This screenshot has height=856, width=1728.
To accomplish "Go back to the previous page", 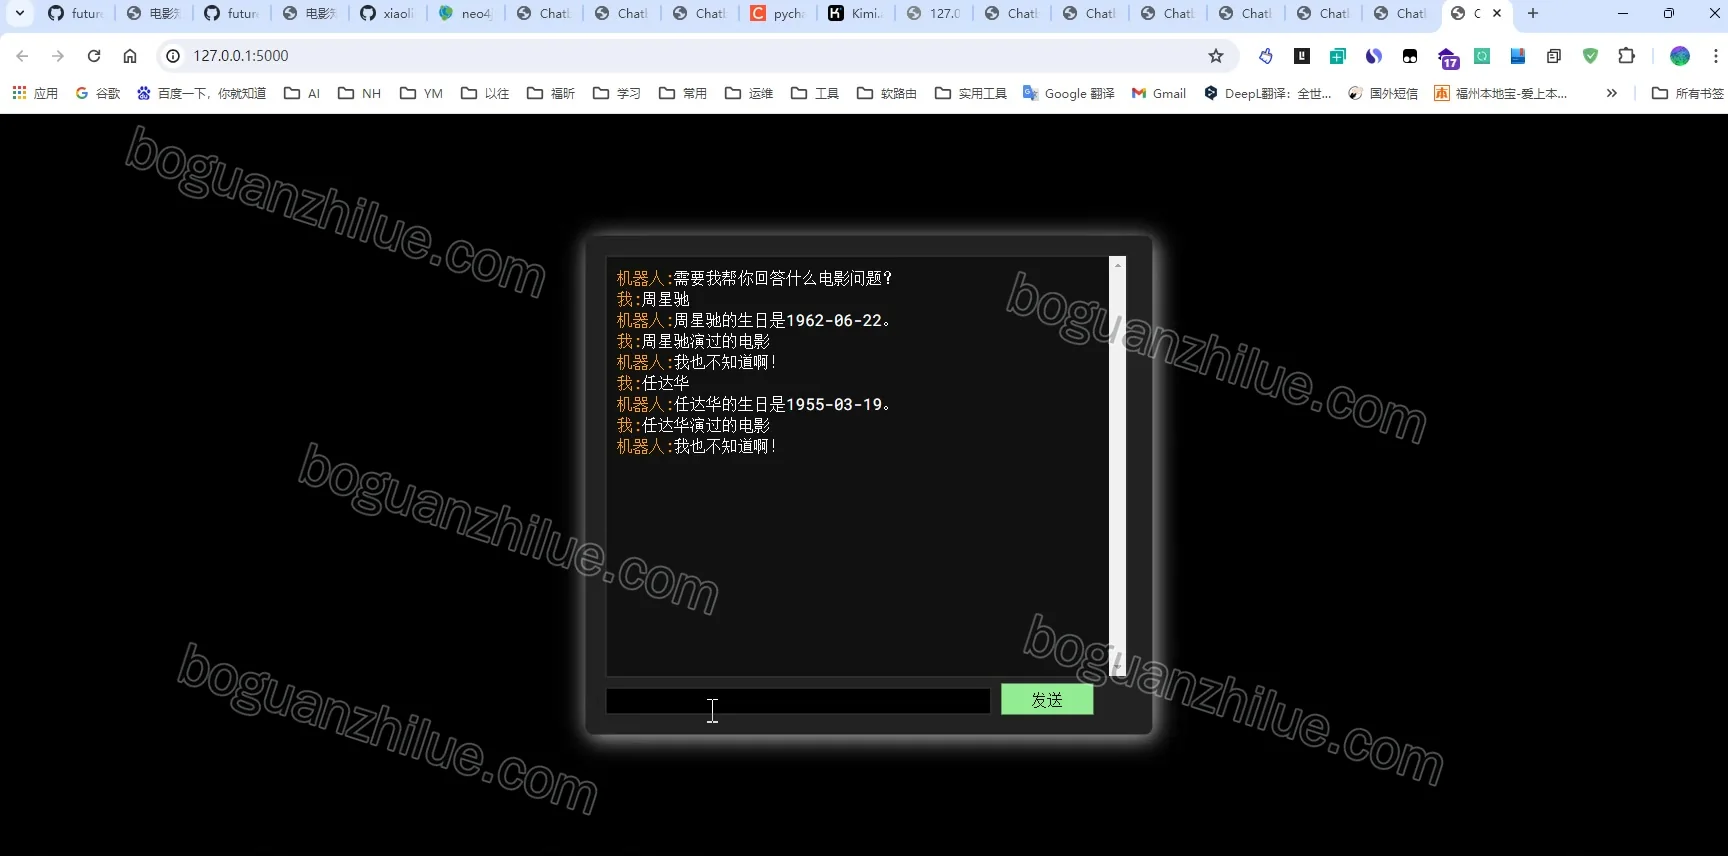I will (23, 56).
